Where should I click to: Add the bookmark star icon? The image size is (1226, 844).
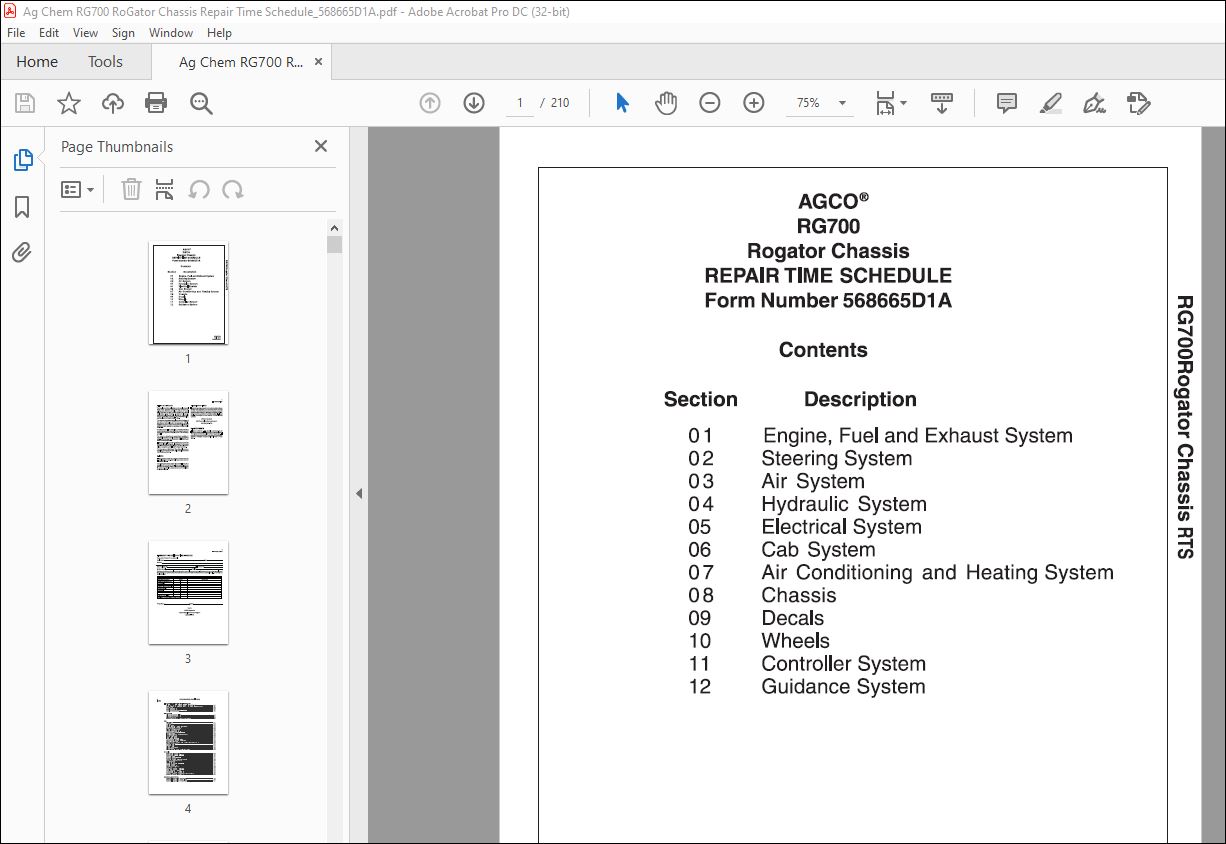[x=68, y=103]
